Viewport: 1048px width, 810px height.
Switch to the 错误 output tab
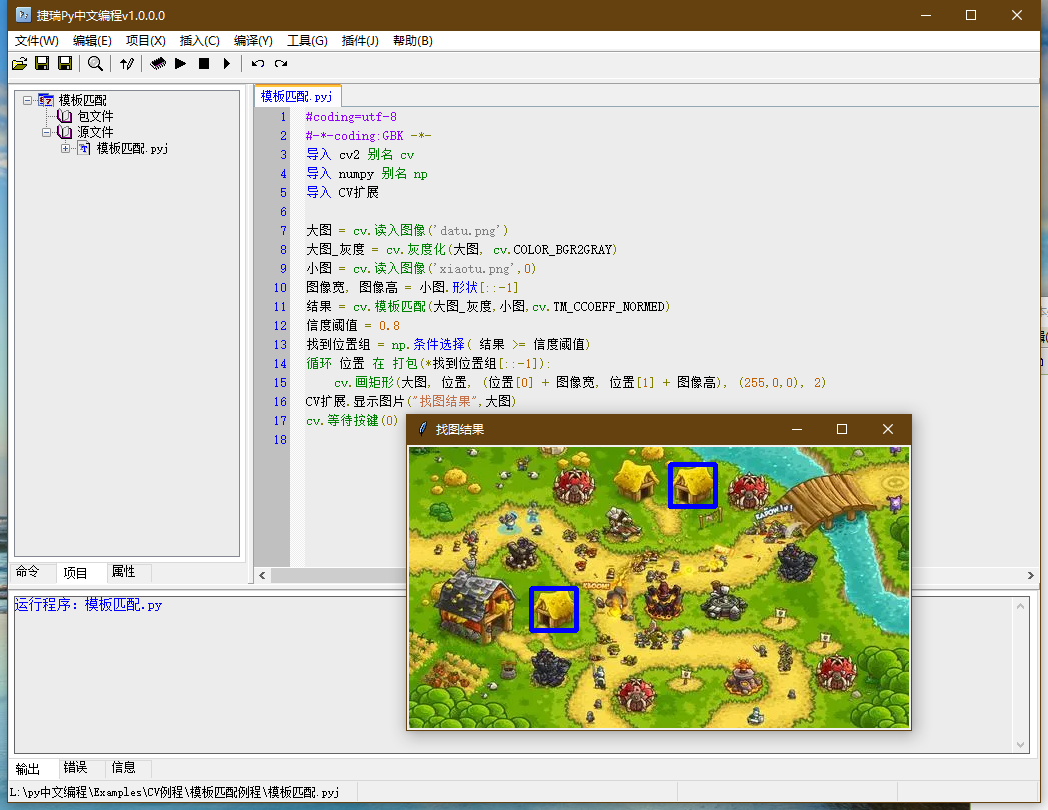click(x=75, y=767)
